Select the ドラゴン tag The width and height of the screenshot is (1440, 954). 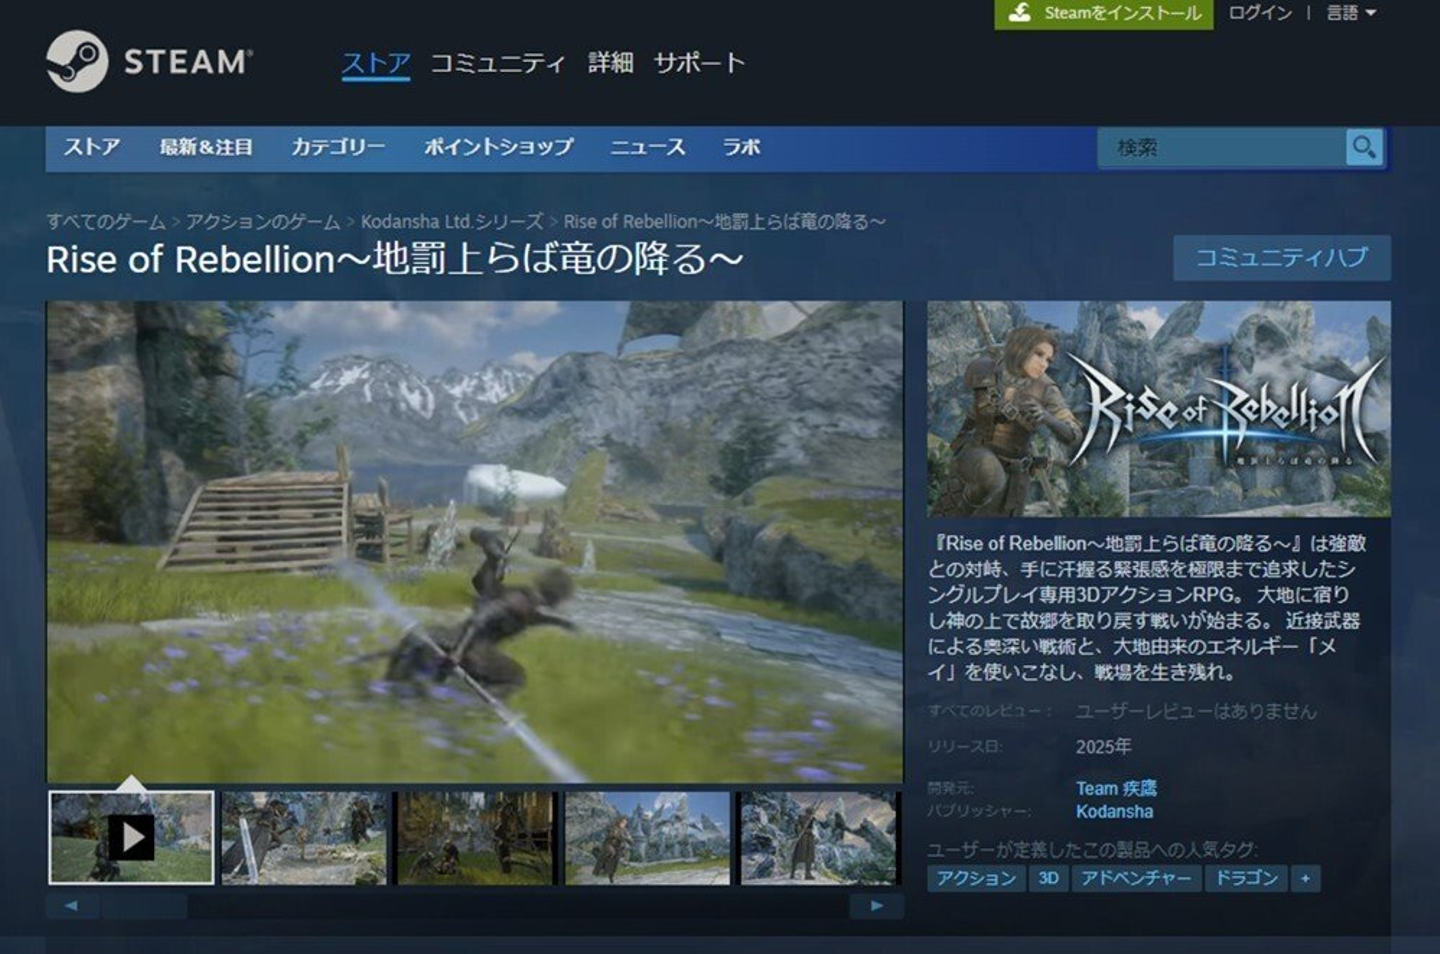click(x=1246, y=879)
